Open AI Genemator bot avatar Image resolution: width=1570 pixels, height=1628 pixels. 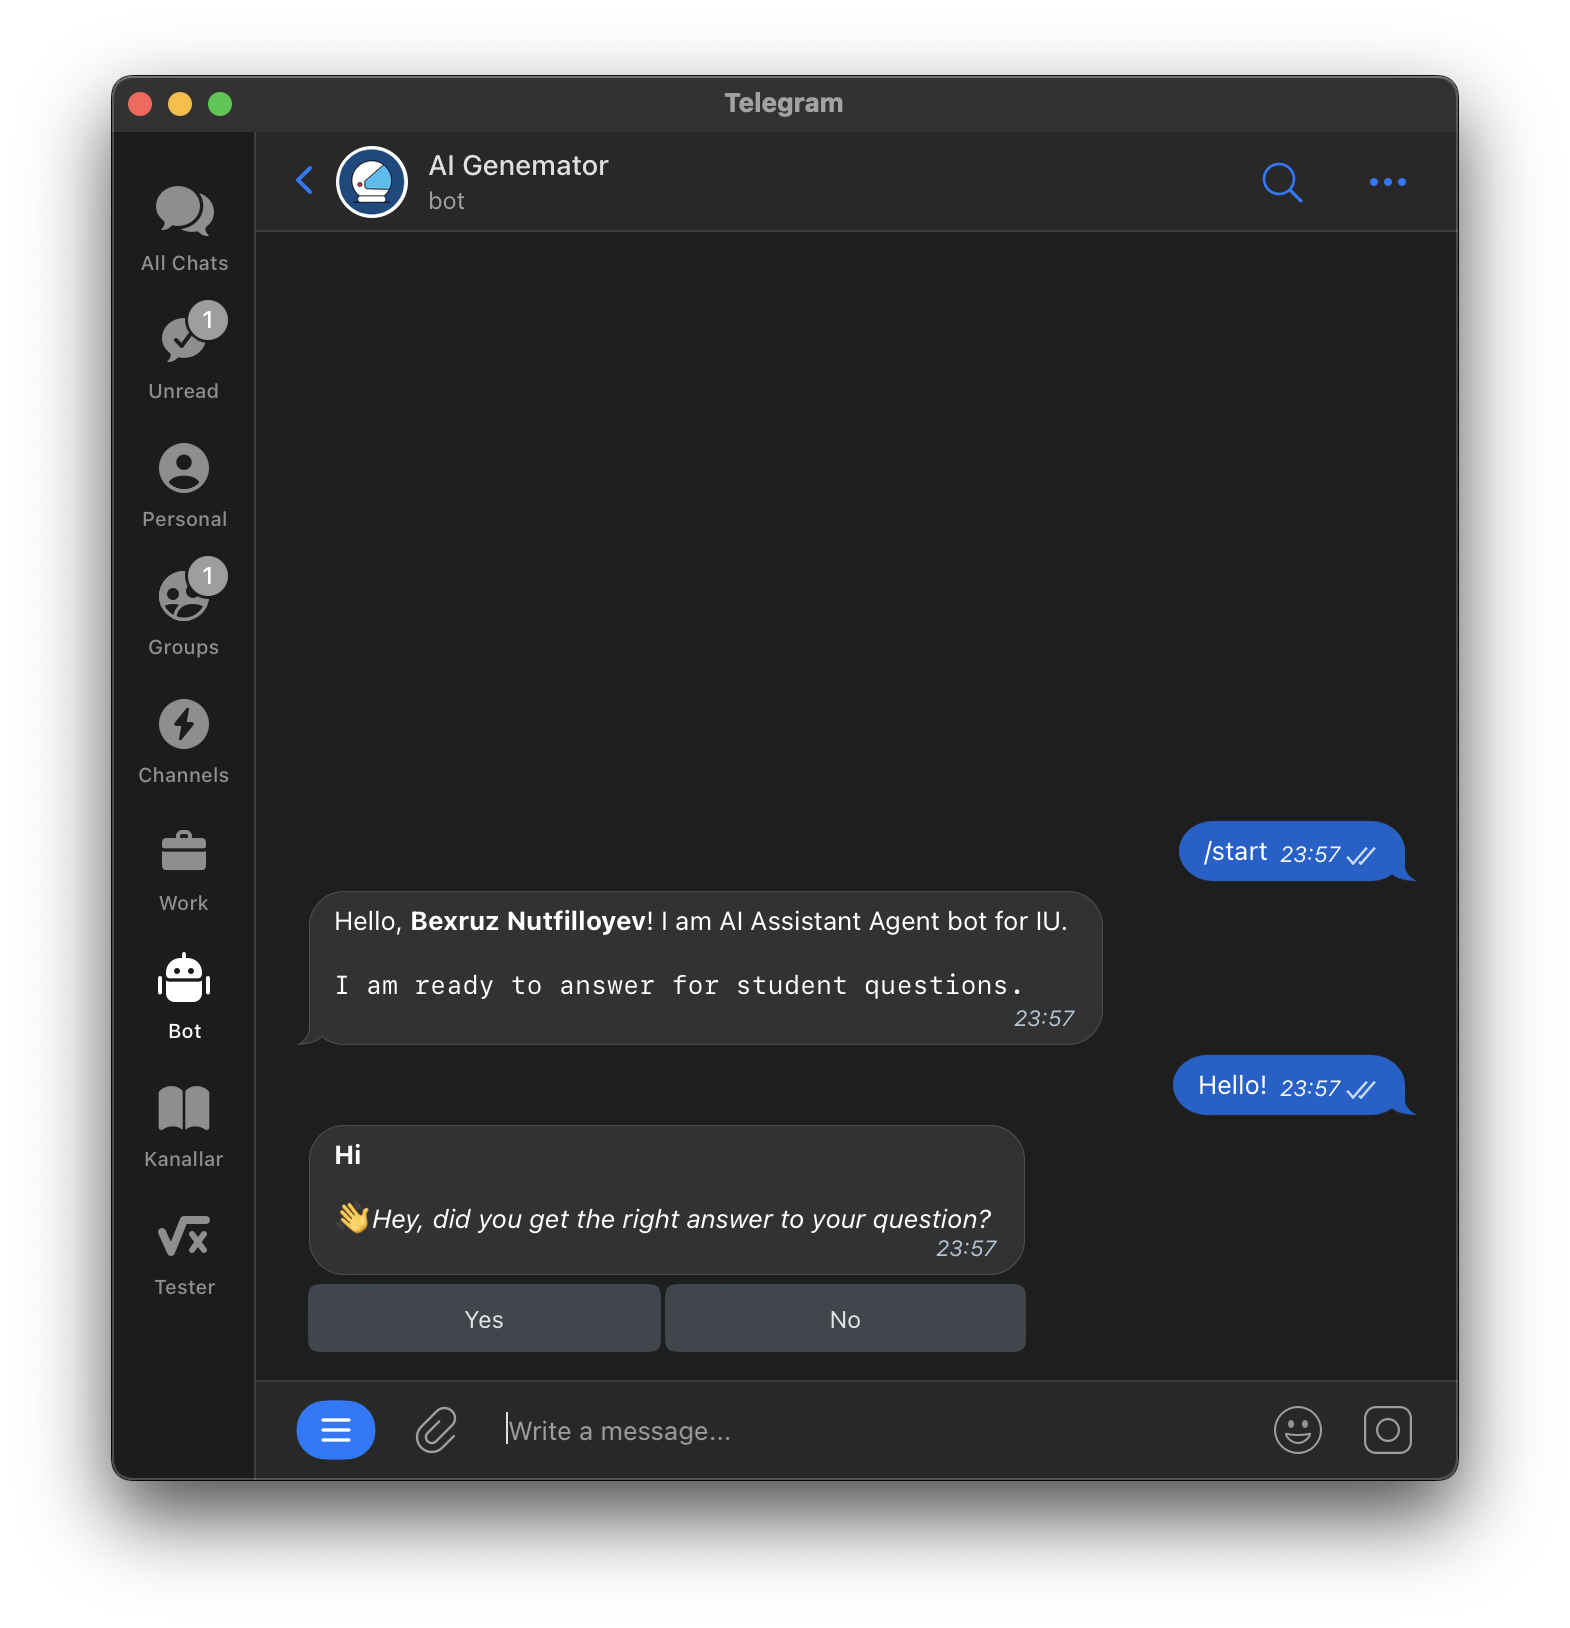372,182
